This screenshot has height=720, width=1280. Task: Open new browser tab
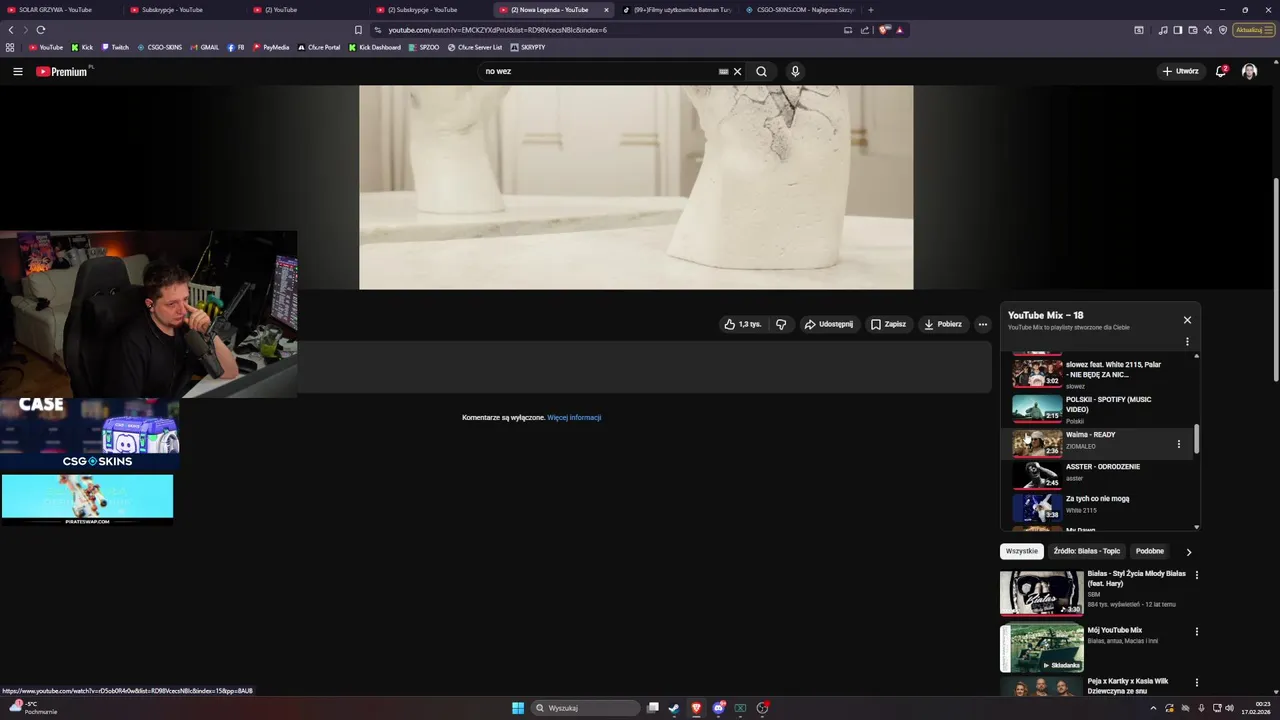(x=870, y=10)
